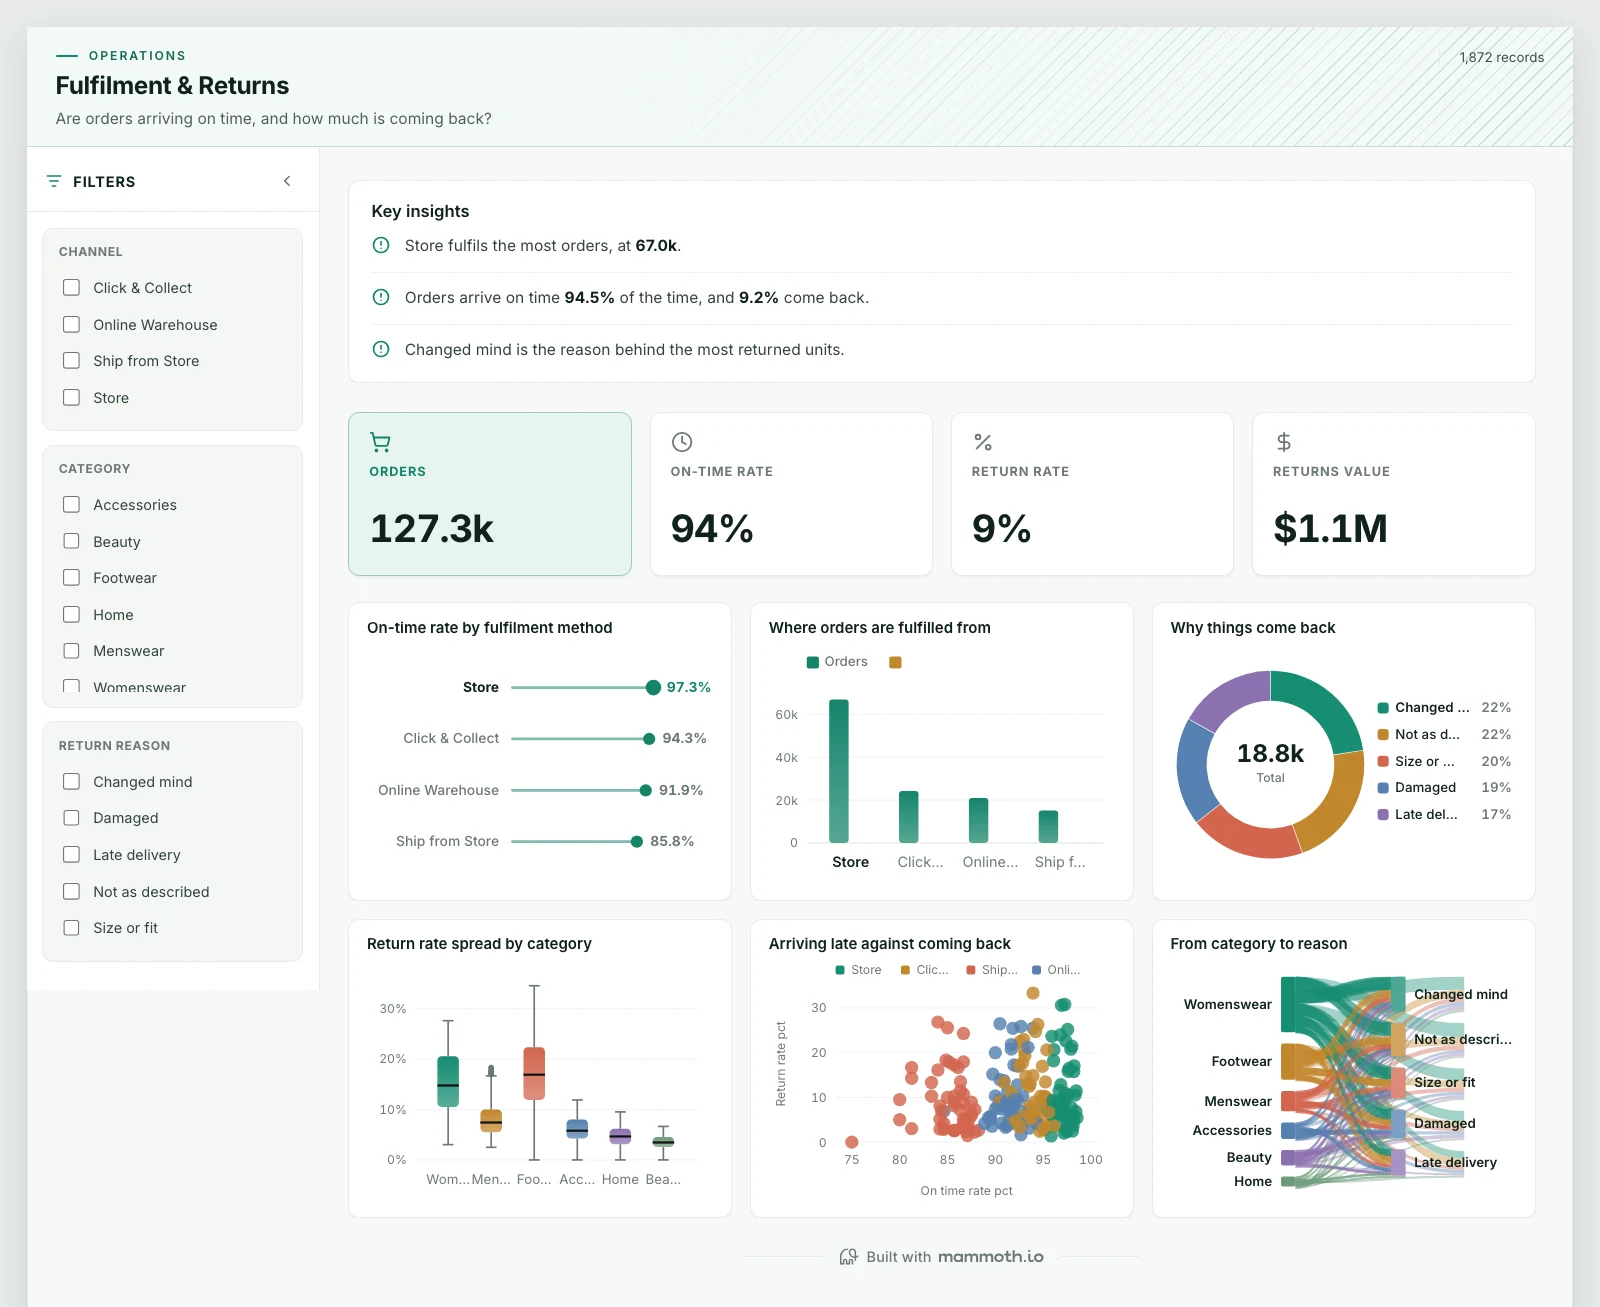Click the 1,872 records label
The height and width of the screenshot is (1307, 1600).
pos(1501,57)
